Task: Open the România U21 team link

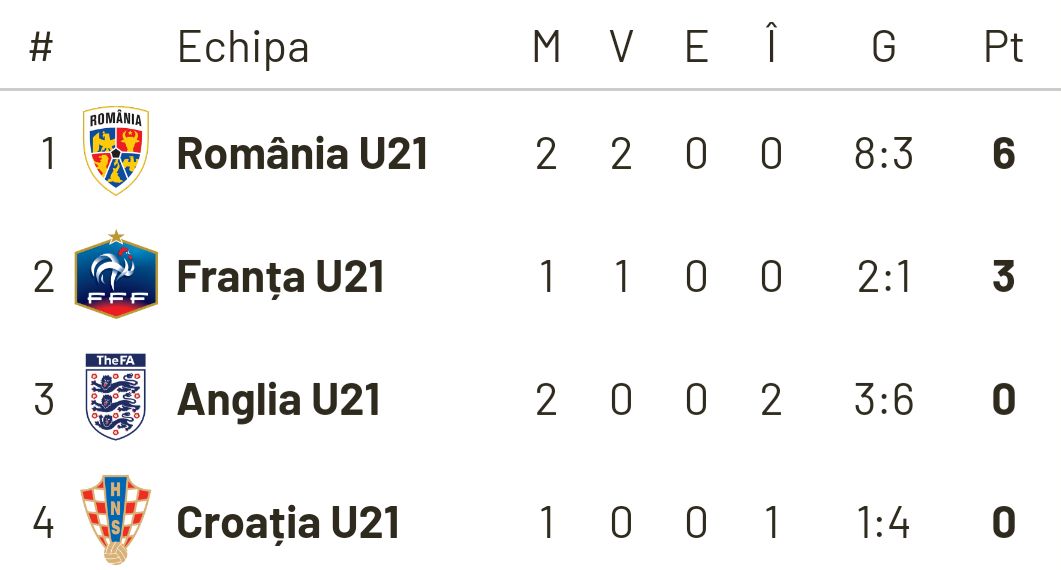Action: tap(302, 154)
